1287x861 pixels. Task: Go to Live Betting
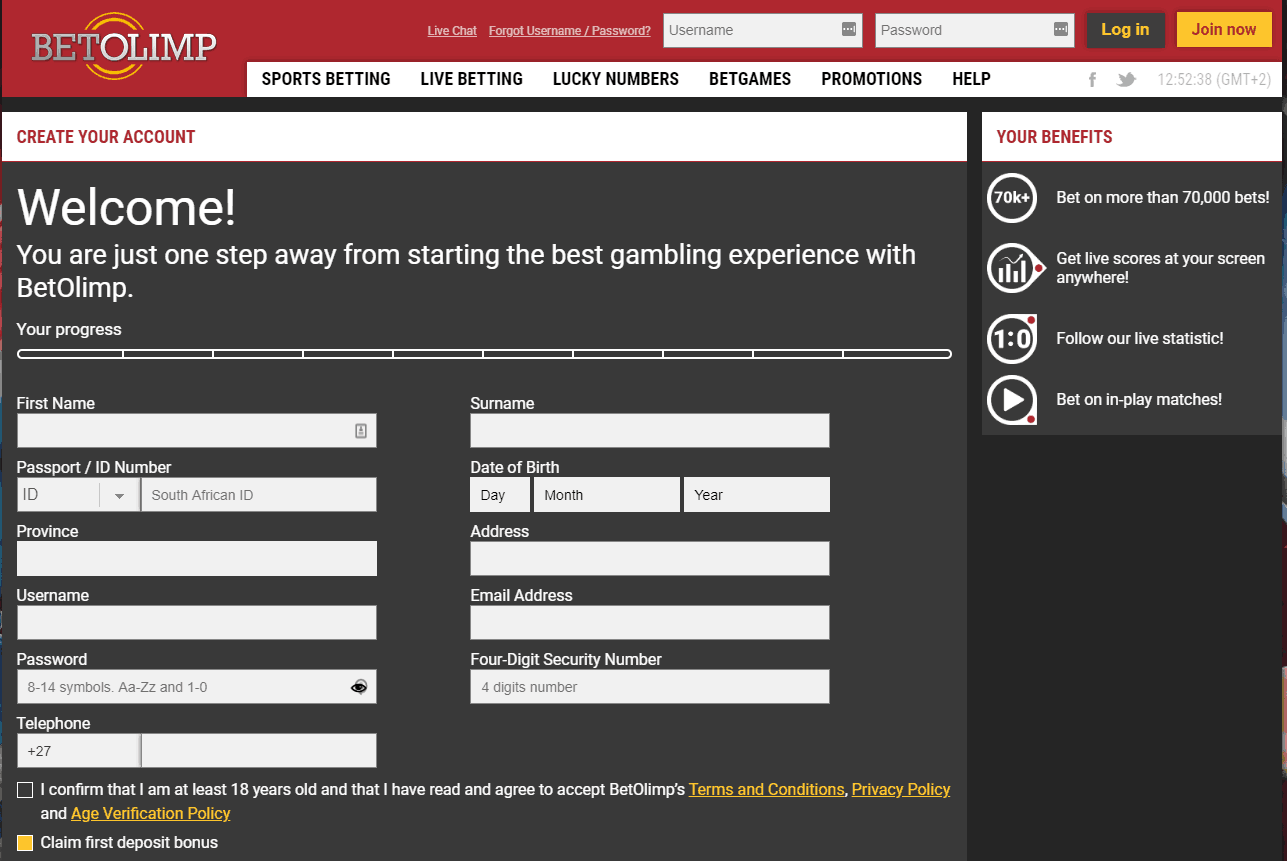click(x=472, y=79)
